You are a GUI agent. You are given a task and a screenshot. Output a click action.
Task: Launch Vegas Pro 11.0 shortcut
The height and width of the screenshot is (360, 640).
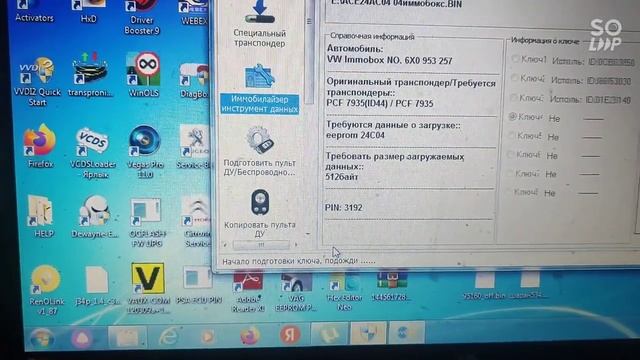pyautogui.click(x=145, y=152)
